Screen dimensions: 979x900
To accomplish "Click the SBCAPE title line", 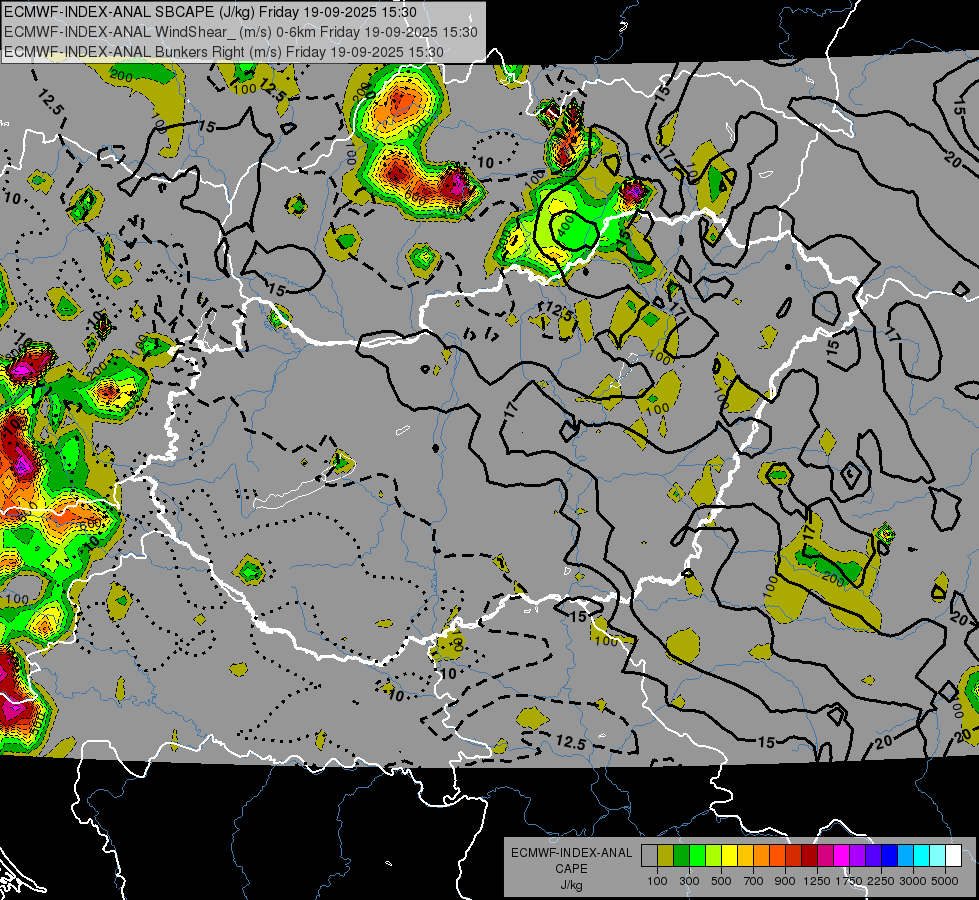I will coord(210,12).
